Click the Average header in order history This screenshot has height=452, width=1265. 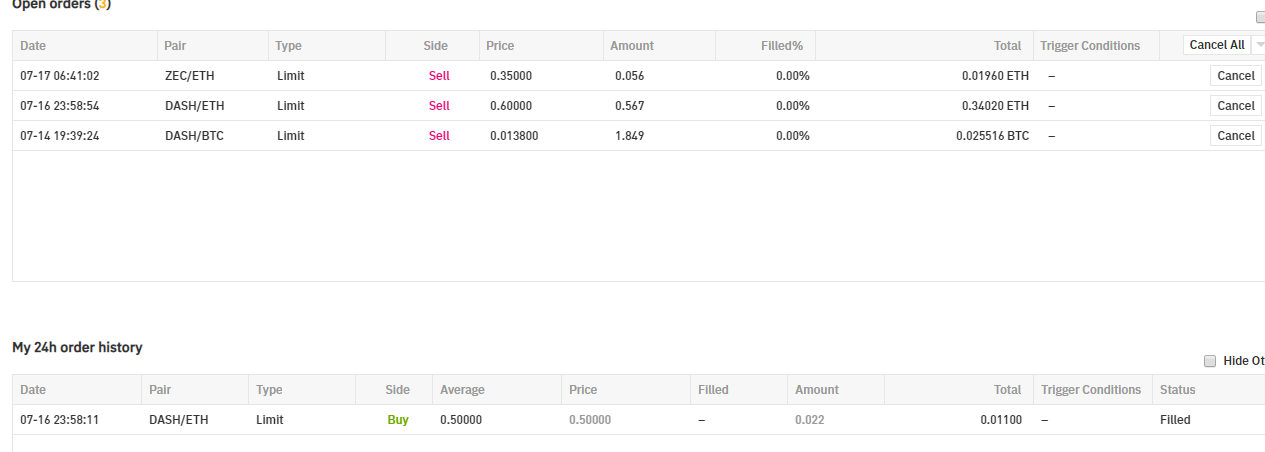(x=462, y=390)
